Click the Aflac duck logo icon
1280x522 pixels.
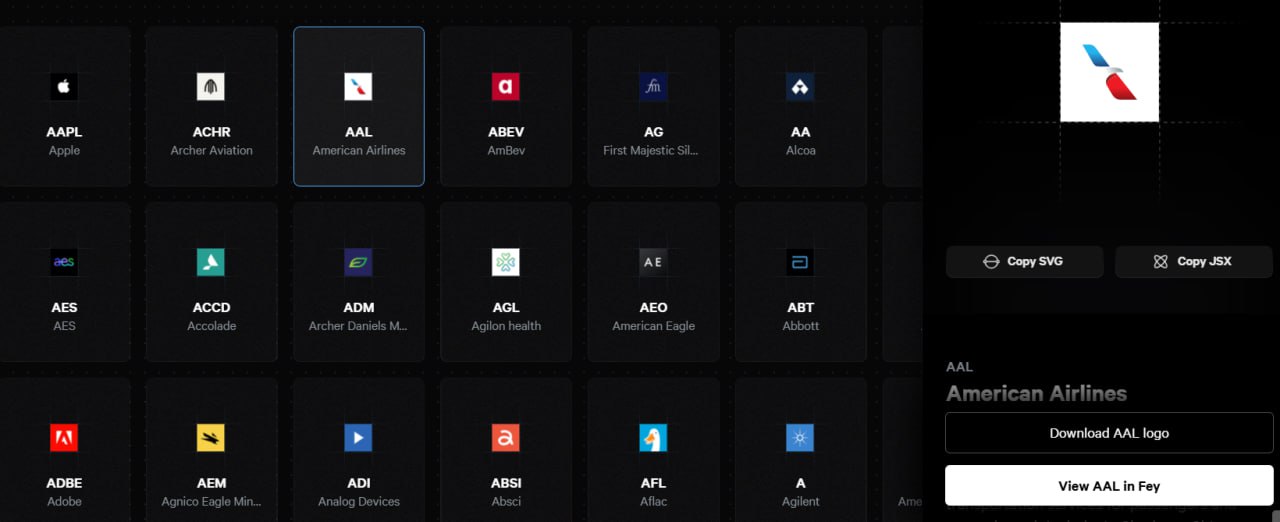coord(653,438)
